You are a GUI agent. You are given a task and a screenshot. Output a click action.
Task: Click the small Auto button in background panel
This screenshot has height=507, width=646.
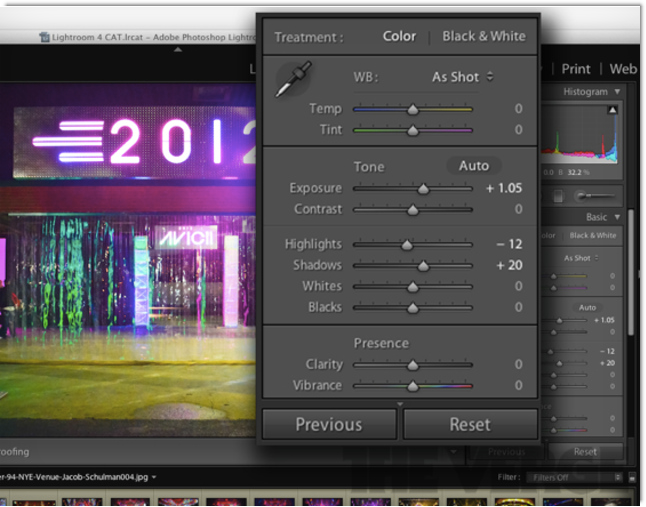pos(587,308)
